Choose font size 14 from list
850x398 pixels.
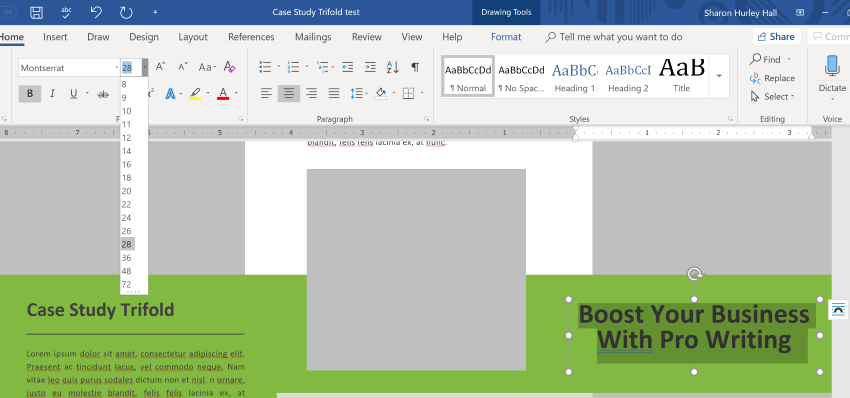126,151
